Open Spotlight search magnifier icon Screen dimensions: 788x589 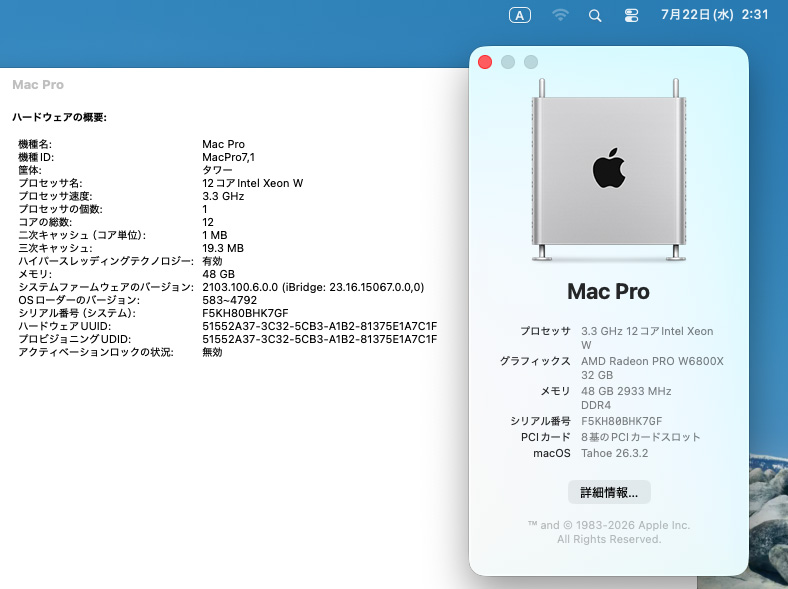[595, 16]
